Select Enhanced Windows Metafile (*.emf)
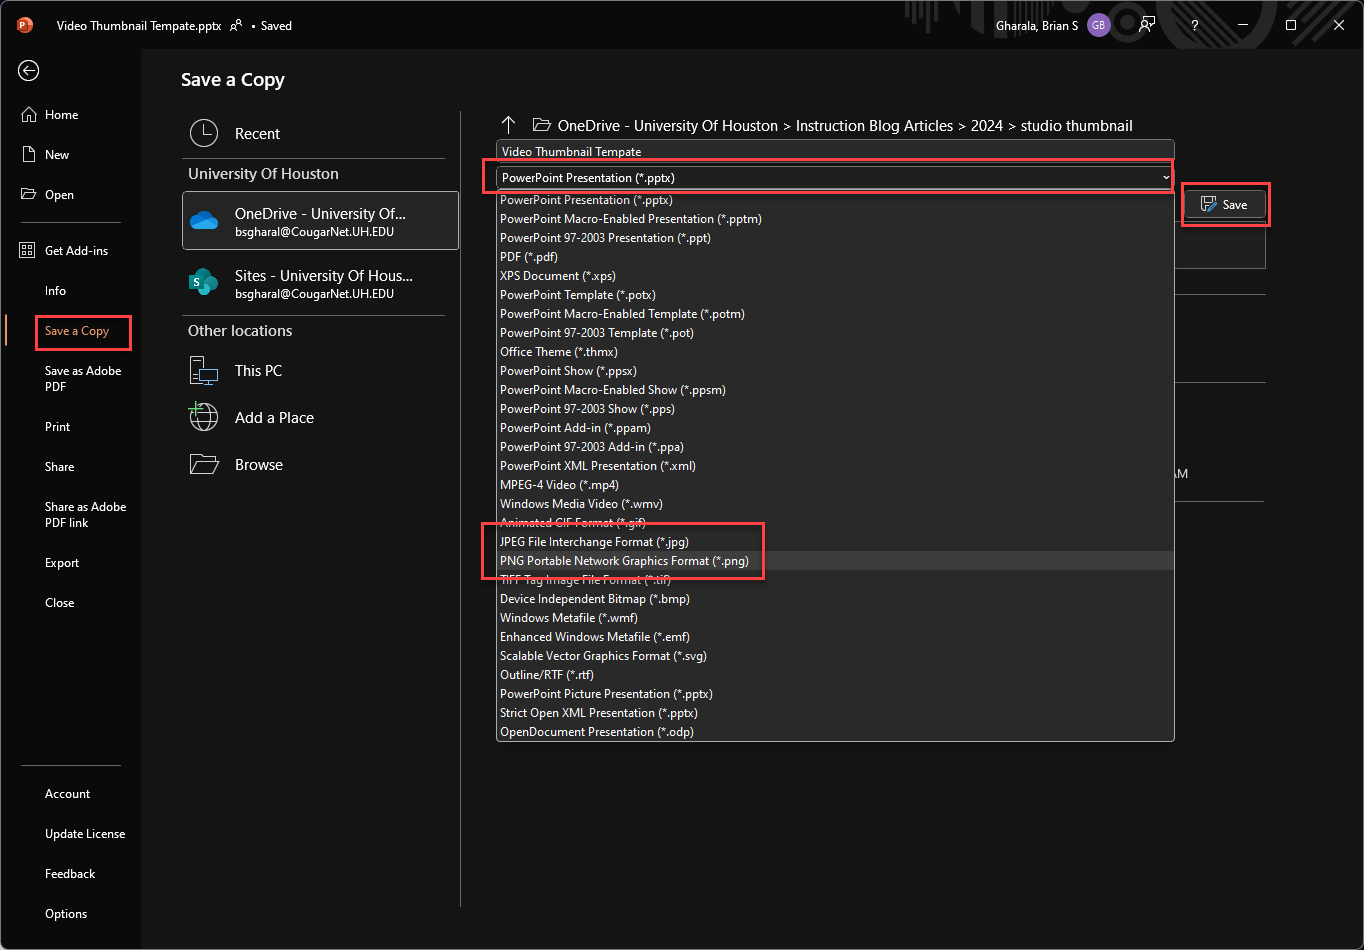The height and width of the screenshot is (950, 1364). tap(835, 637)
